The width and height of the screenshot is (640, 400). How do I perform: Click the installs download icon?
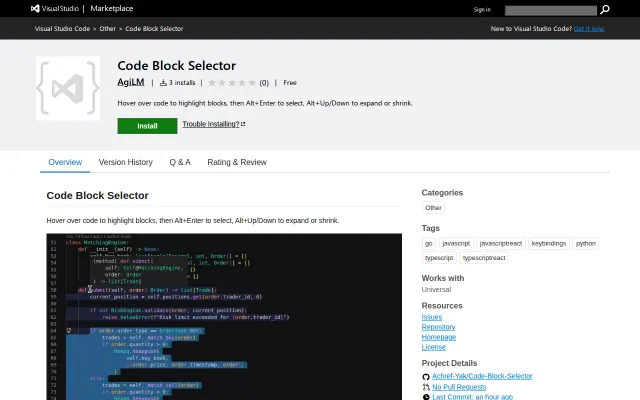[x=163, y=82]
